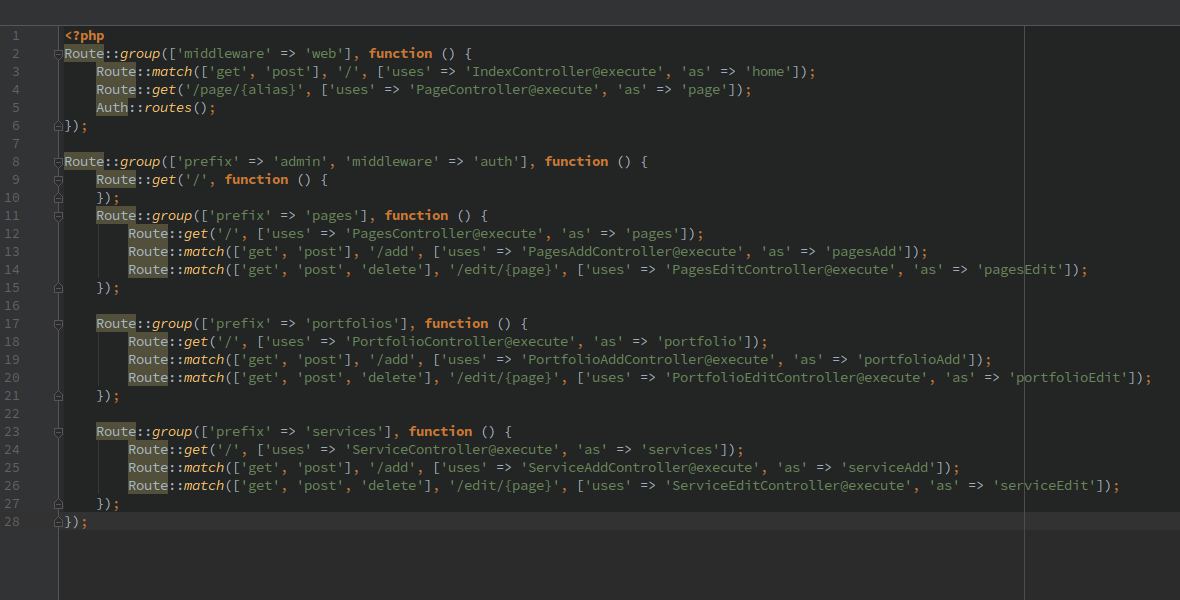This screenshot has height=600, width=1180.
Task: Collapse the portfolios group fold on line 17
Action: coord(58,324)
